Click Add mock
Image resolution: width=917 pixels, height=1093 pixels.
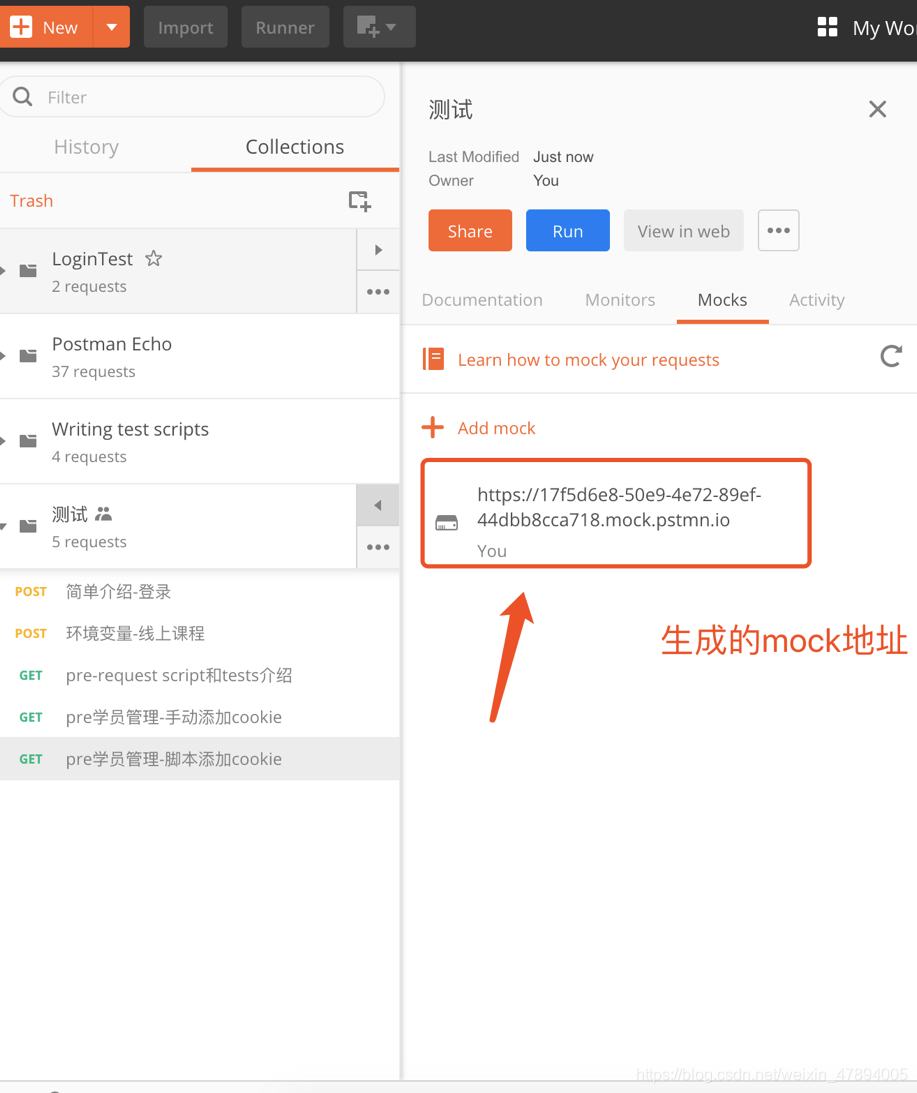(496, 428)
